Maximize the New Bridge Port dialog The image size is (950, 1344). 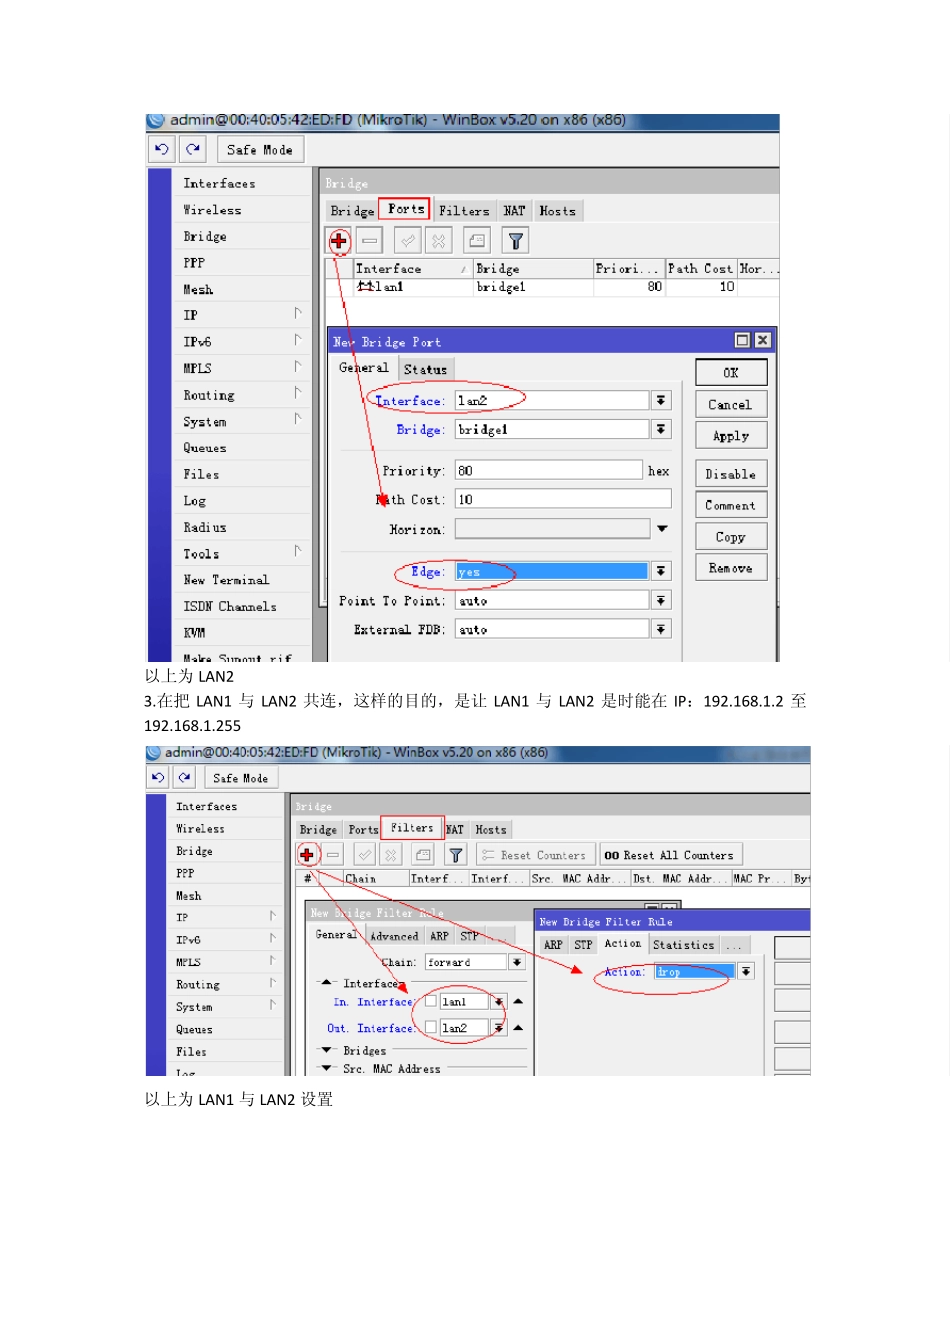(x=743, y=340)
